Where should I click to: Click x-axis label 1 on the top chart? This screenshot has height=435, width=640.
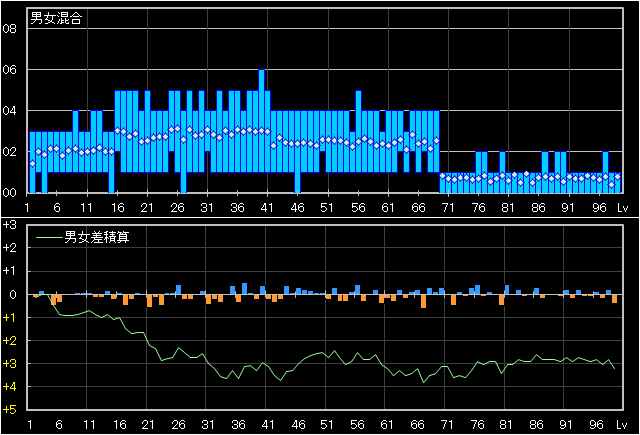(x=27, y=208)
